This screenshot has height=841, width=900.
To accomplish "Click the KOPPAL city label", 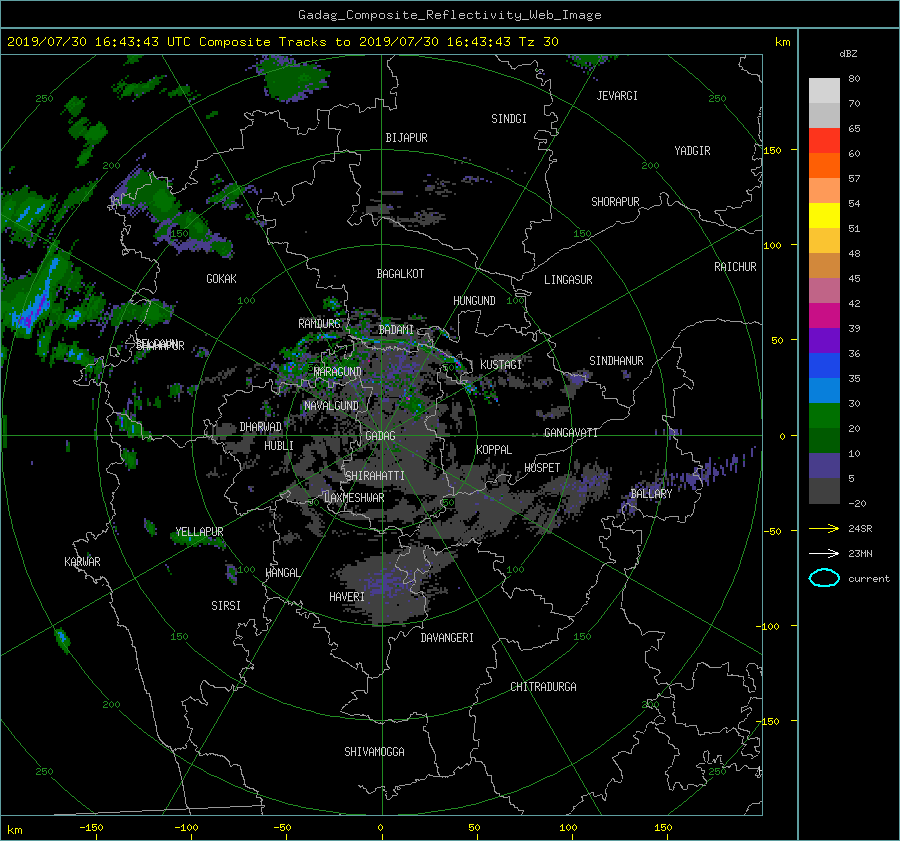I will point(494,450).
